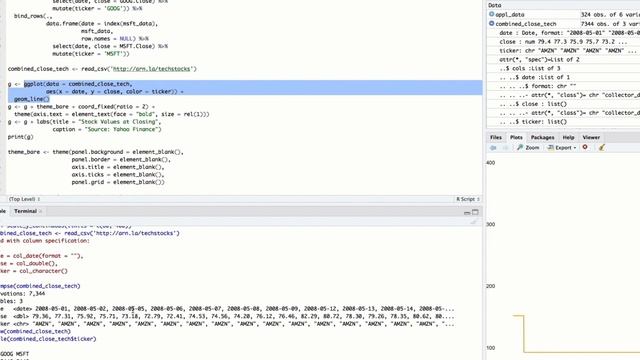Click the 'date : Date, format' row

569,33
